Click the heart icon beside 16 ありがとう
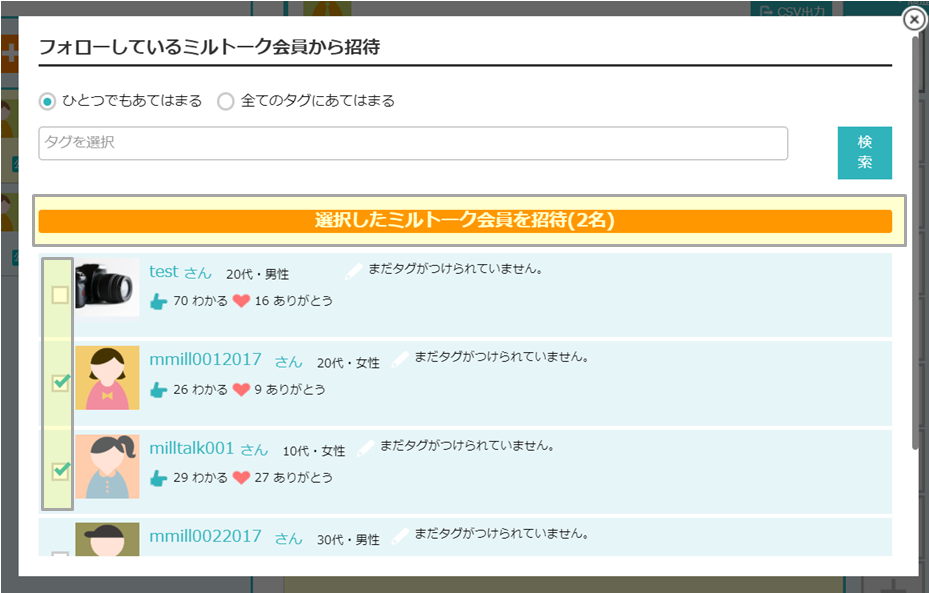 coord(241,301)
